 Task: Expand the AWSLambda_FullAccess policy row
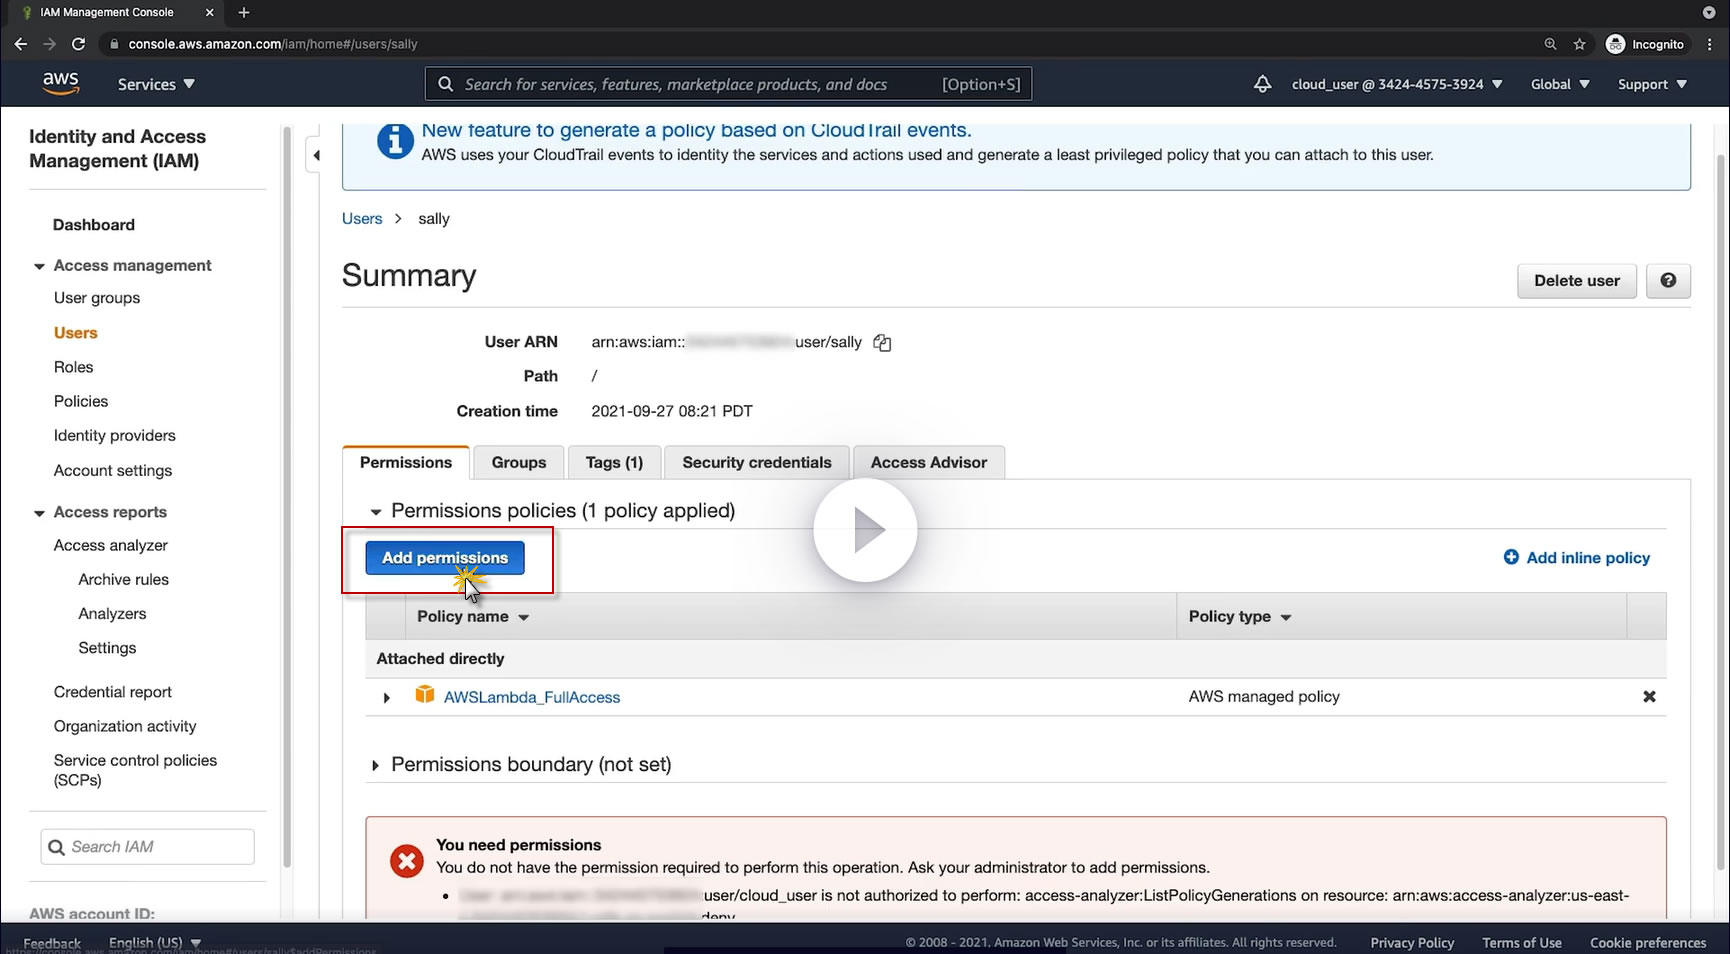tap(387, 698)
